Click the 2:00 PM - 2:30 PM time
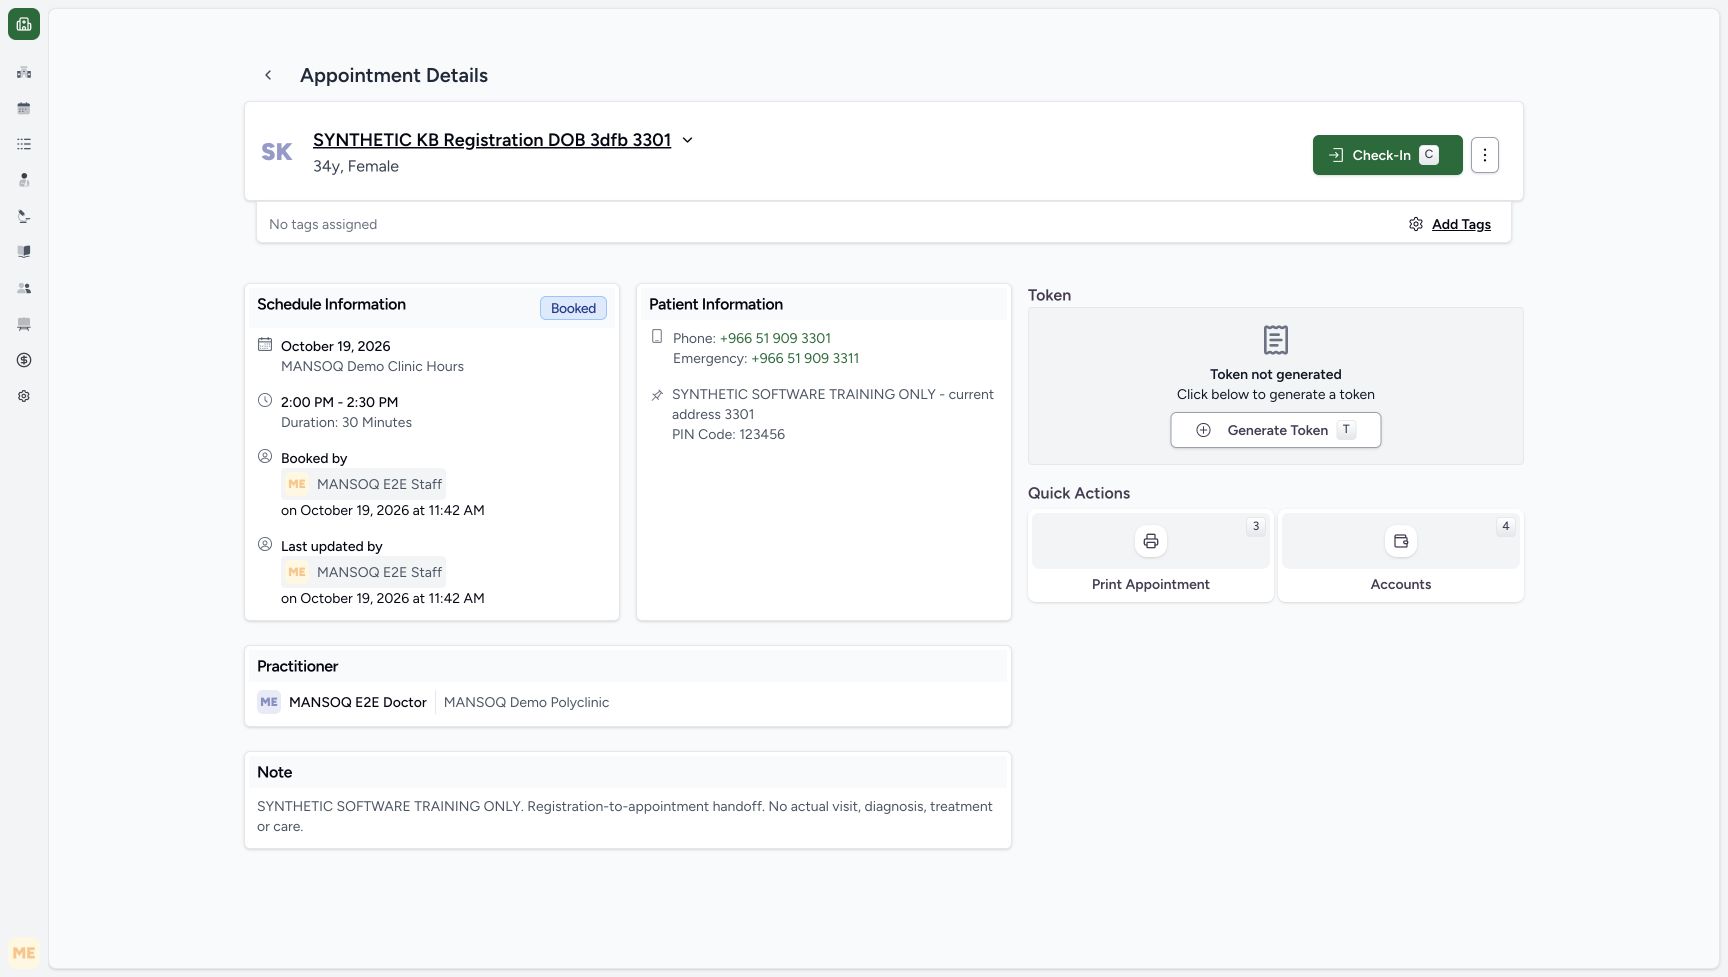1728x977 pixels. [x=340, y=402]
